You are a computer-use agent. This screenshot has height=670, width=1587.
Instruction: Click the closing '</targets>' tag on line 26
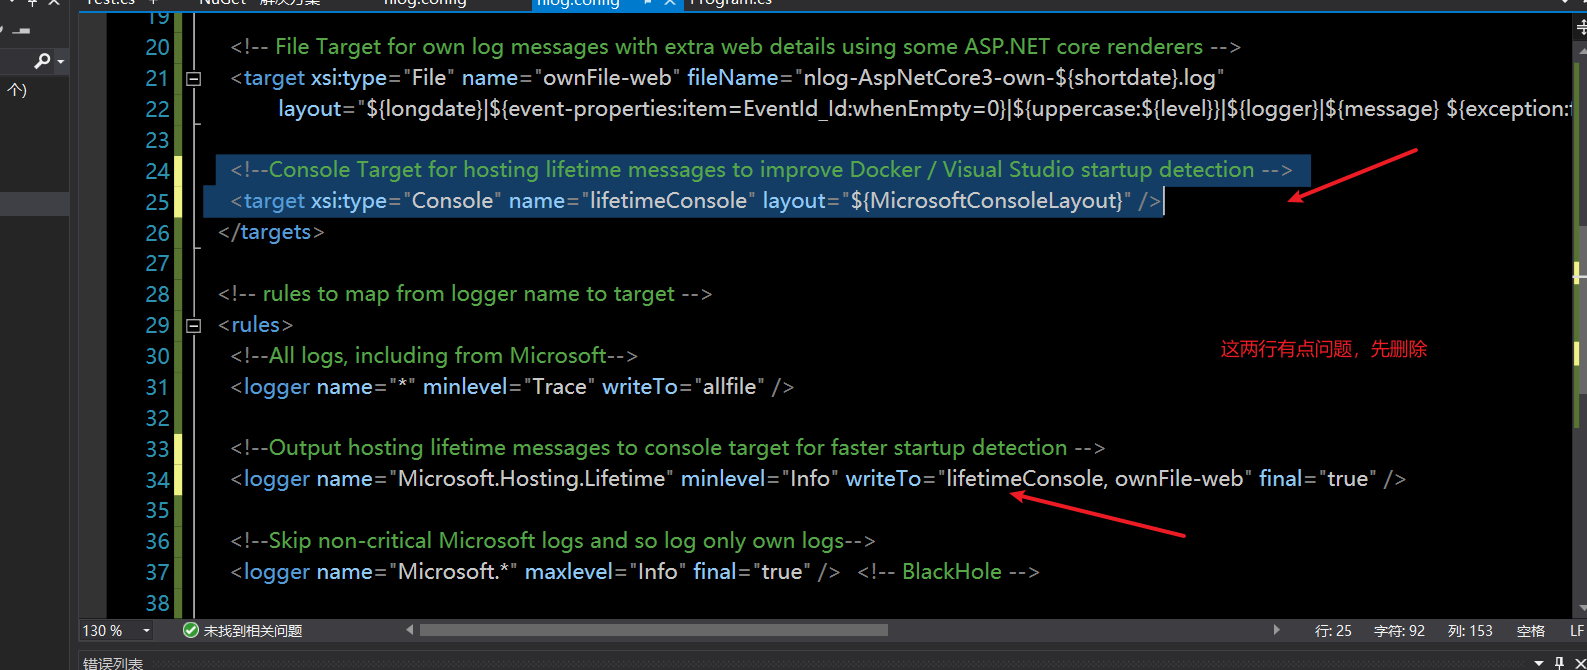[x=271, y=232]
